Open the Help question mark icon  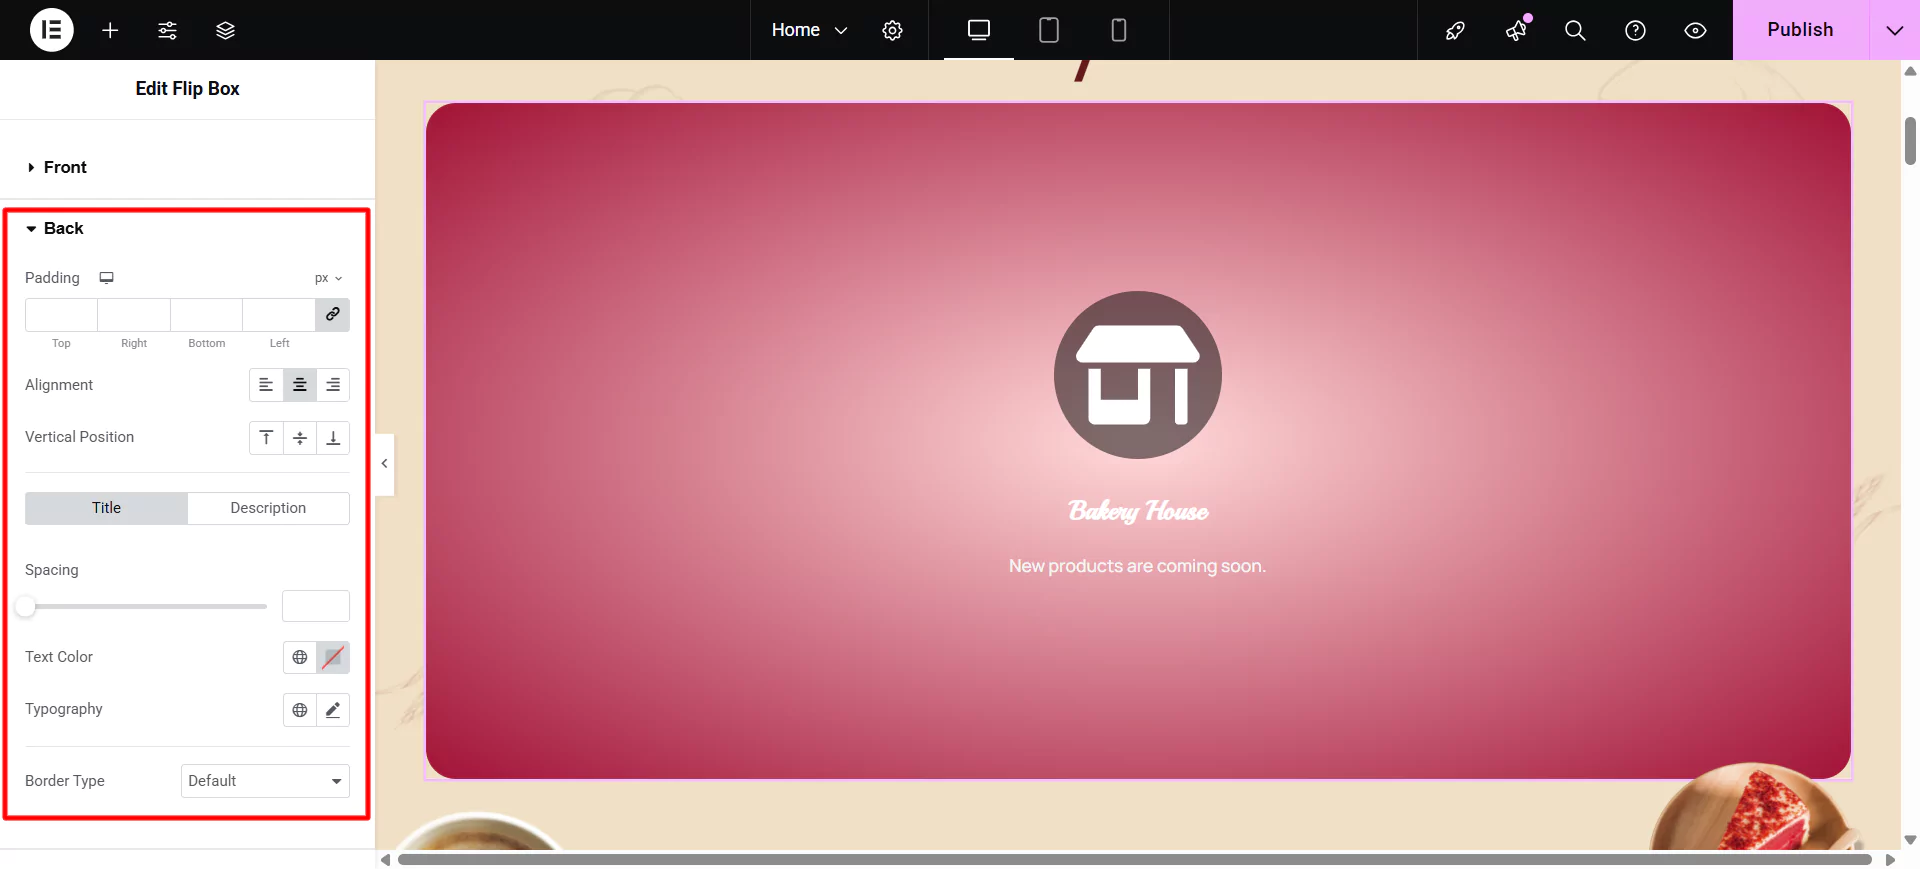tap(1635, 30)
